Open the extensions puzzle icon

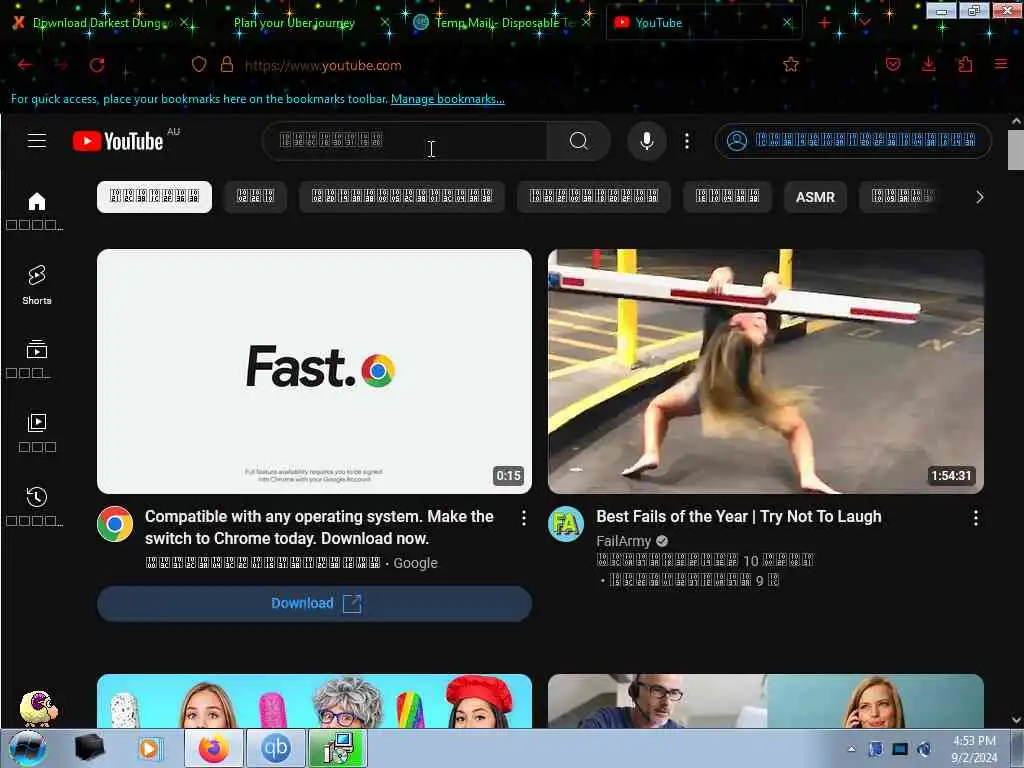pyautogui.click(x=965, y=64)
